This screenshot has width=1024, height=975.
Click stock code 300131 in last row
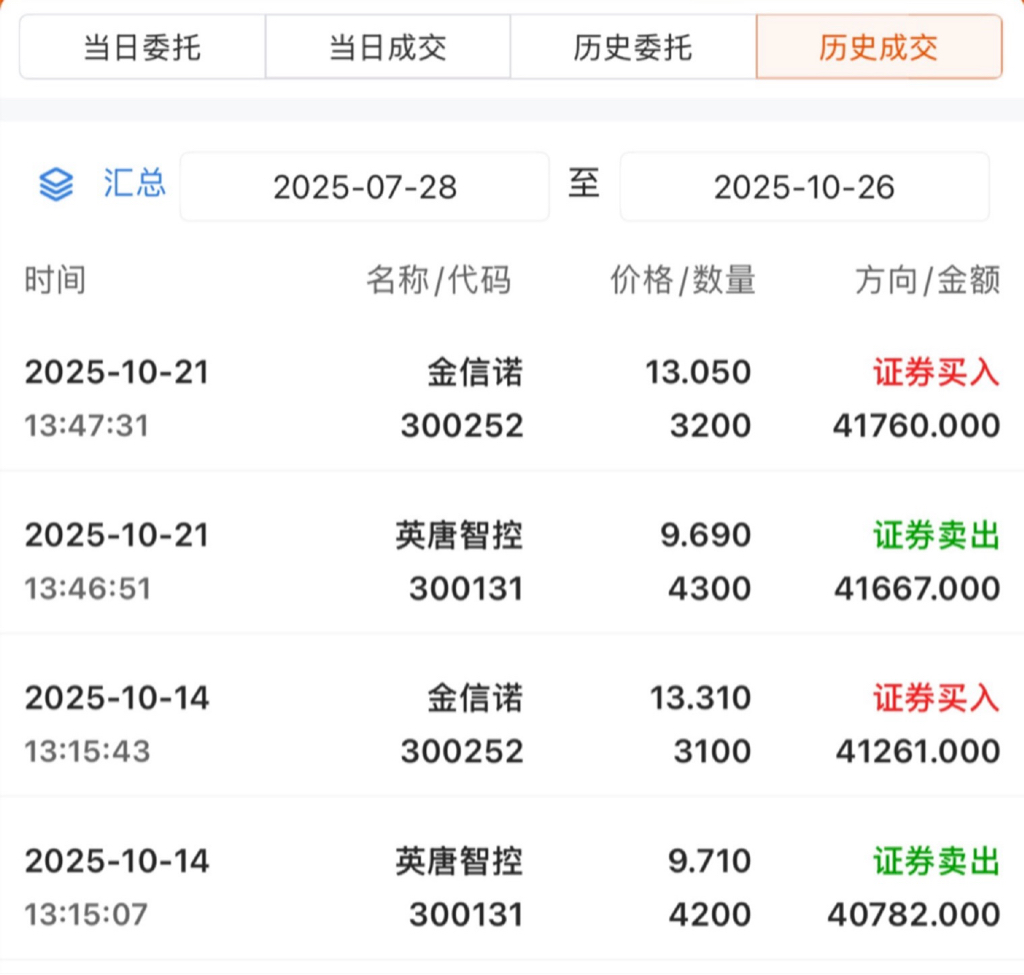coord(466,914)
